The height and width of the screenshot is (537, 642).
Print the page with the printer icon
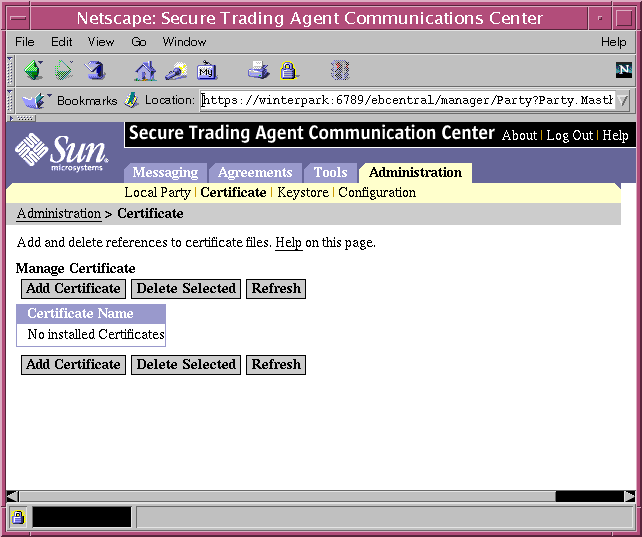(x=258, y=70)
